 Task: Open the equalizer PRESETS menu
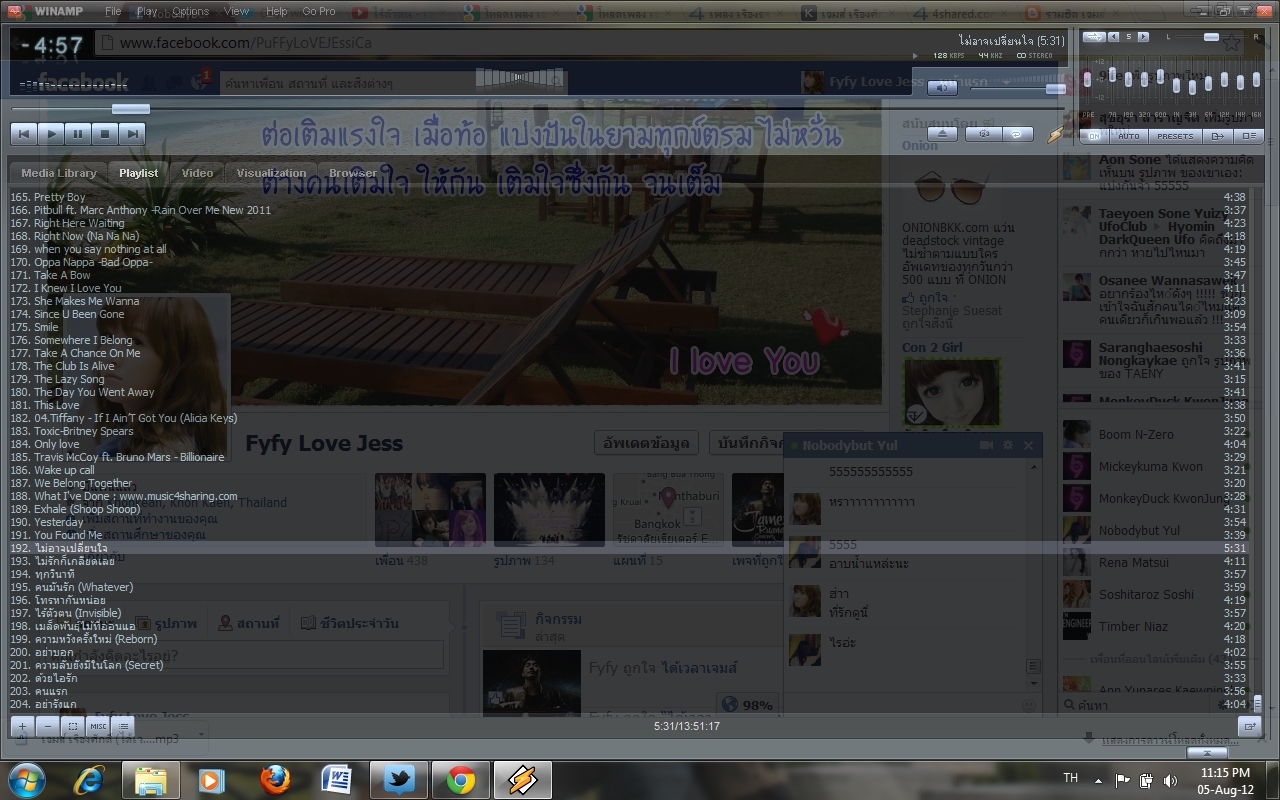(1175, 136)
